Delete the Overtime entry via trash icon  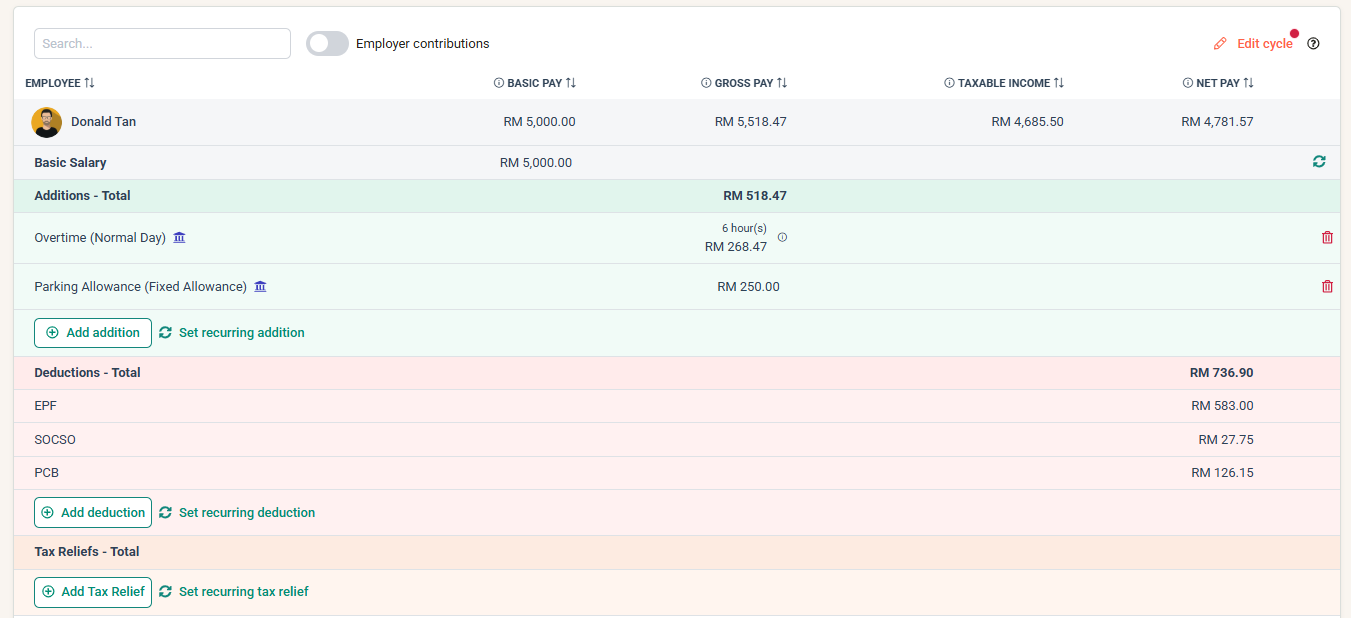click(1327, 237)
